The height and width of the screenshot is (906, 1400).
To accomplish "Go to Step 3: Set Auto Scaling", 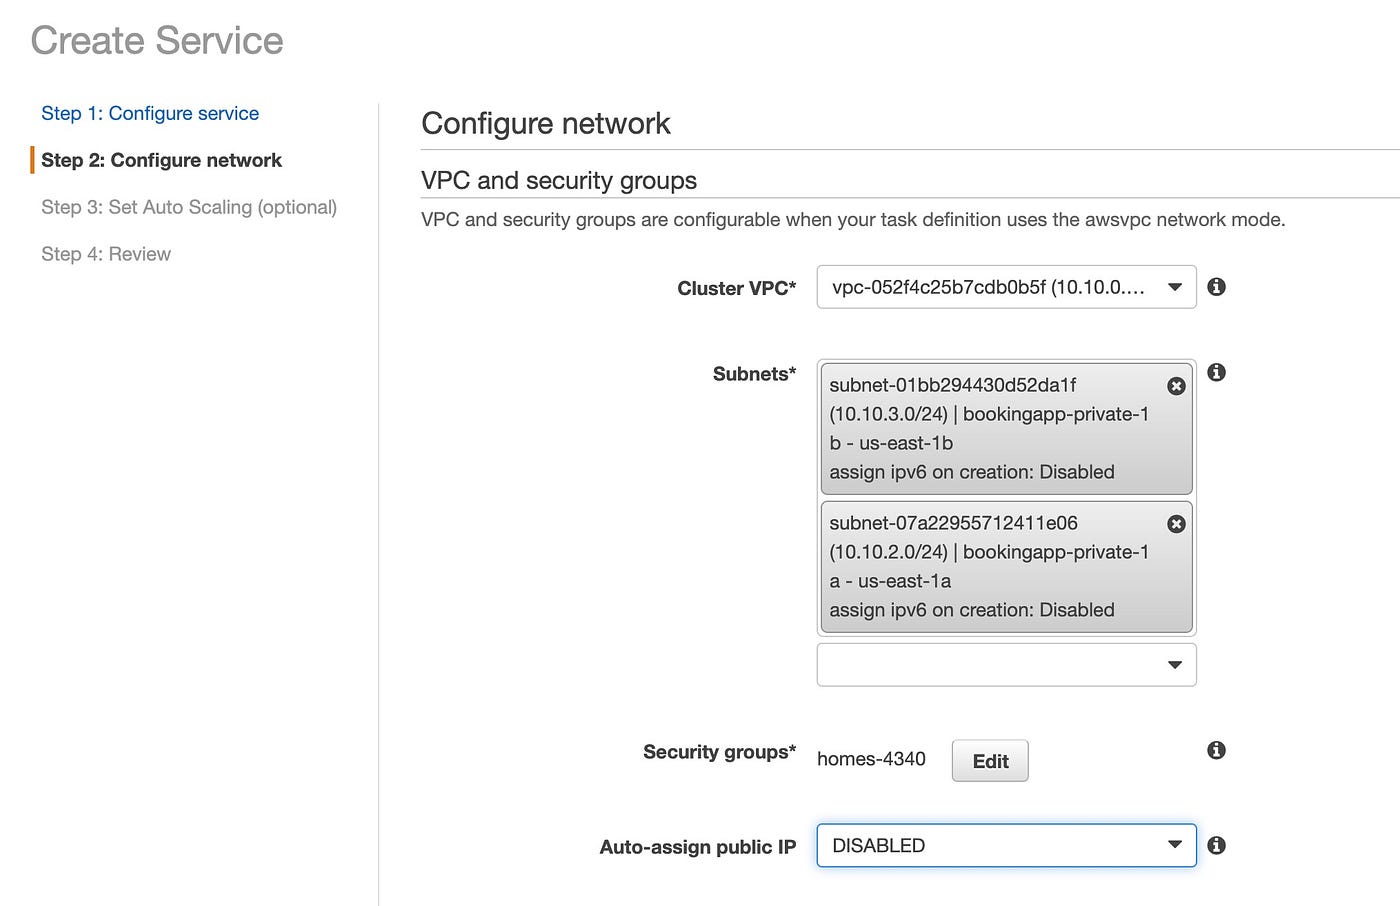I will (189, 207).
